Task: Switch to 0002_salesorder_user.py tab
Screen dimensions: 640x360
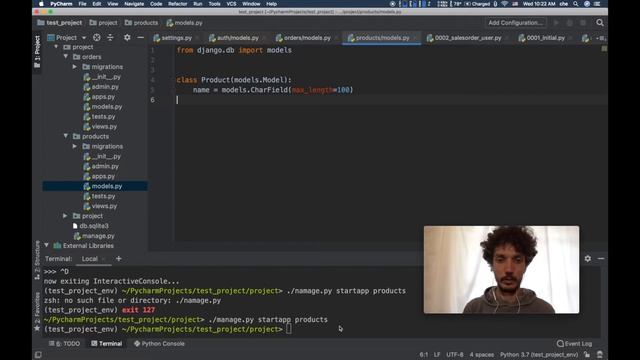Action: pos(468,38)
